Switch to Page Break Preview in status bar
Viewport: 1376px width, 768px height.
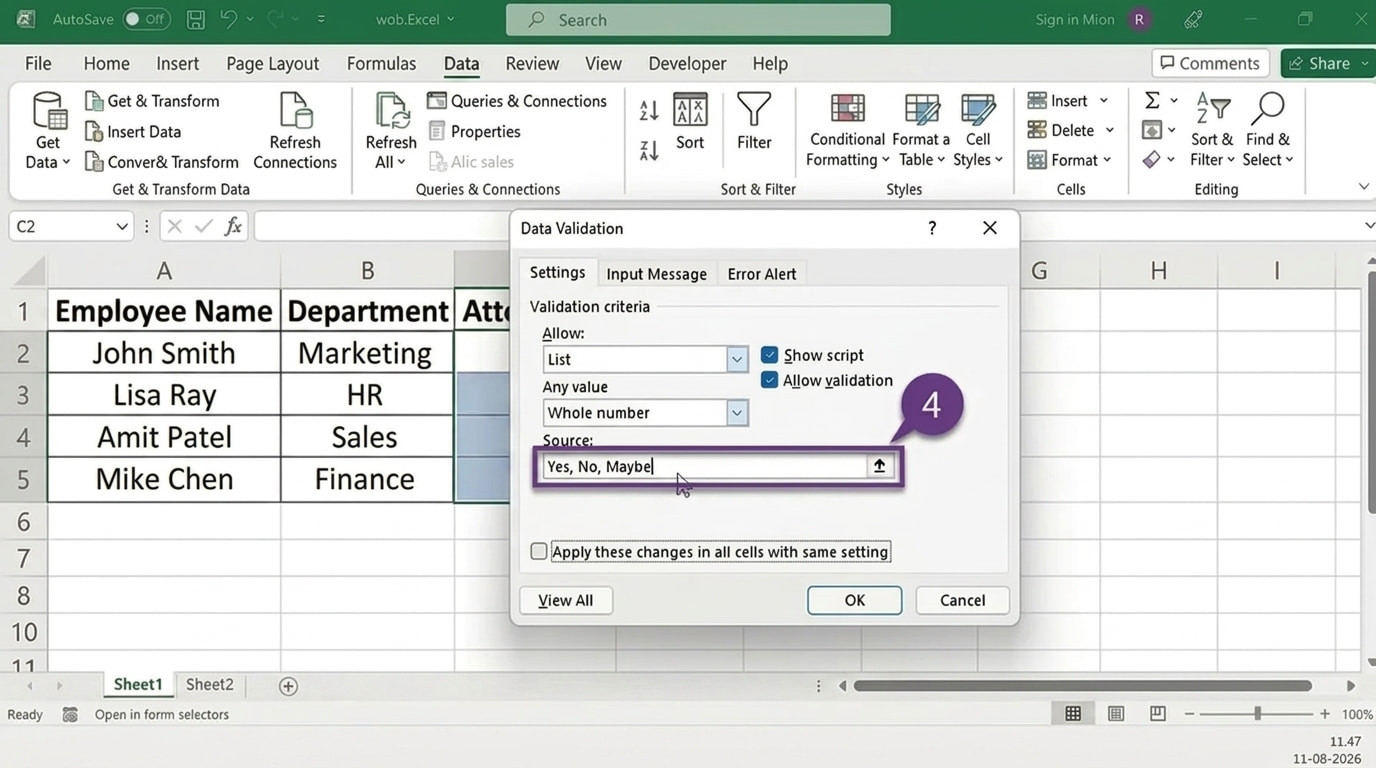[1158, 714]
